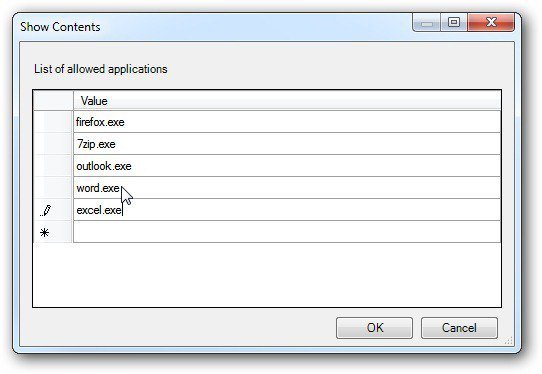The height and width of the screenshot is (374, 542).
Task: Select the firefox.exe value cell
Action: (x=287, y=122)
